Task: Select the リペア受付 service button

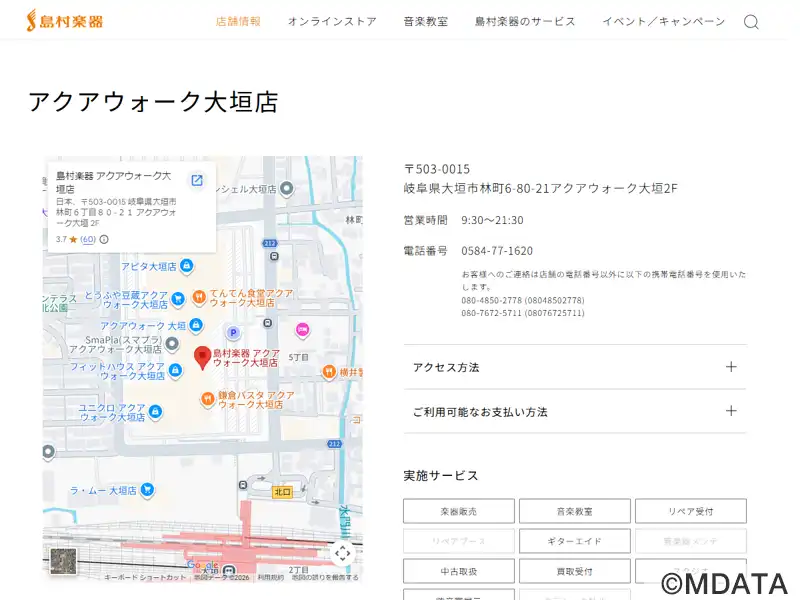Action: (x=690, y=511)
